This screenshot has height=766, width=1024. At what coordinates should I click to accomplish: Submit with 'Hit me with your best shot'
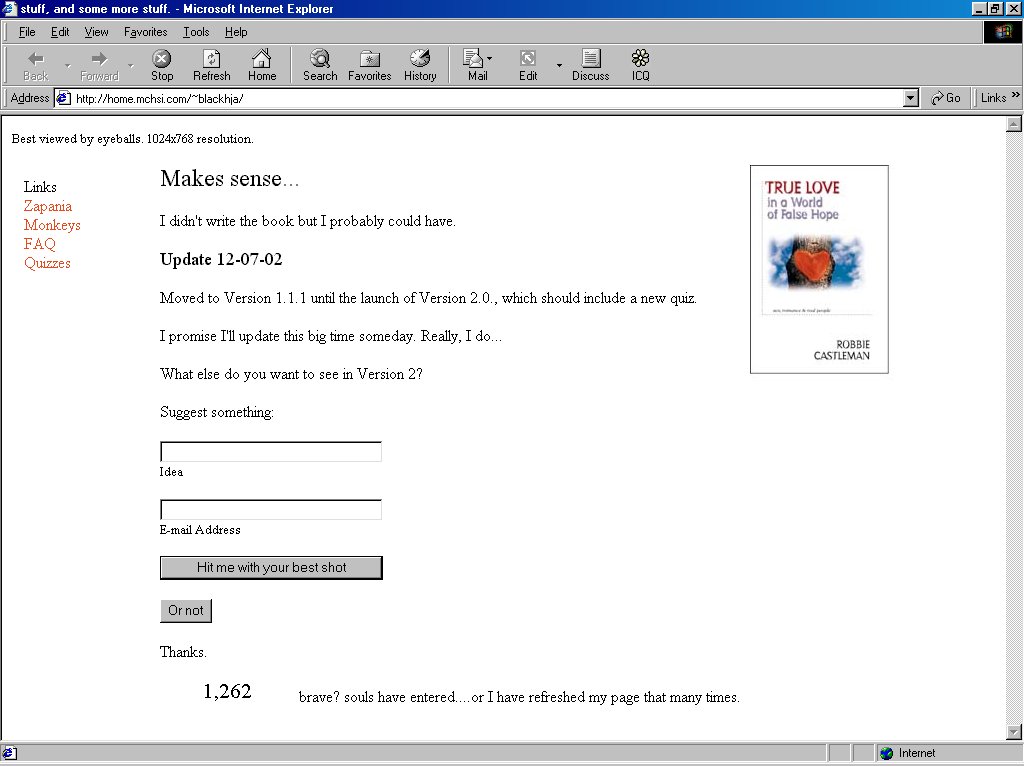pyautogui.click(x=271, y=567)
